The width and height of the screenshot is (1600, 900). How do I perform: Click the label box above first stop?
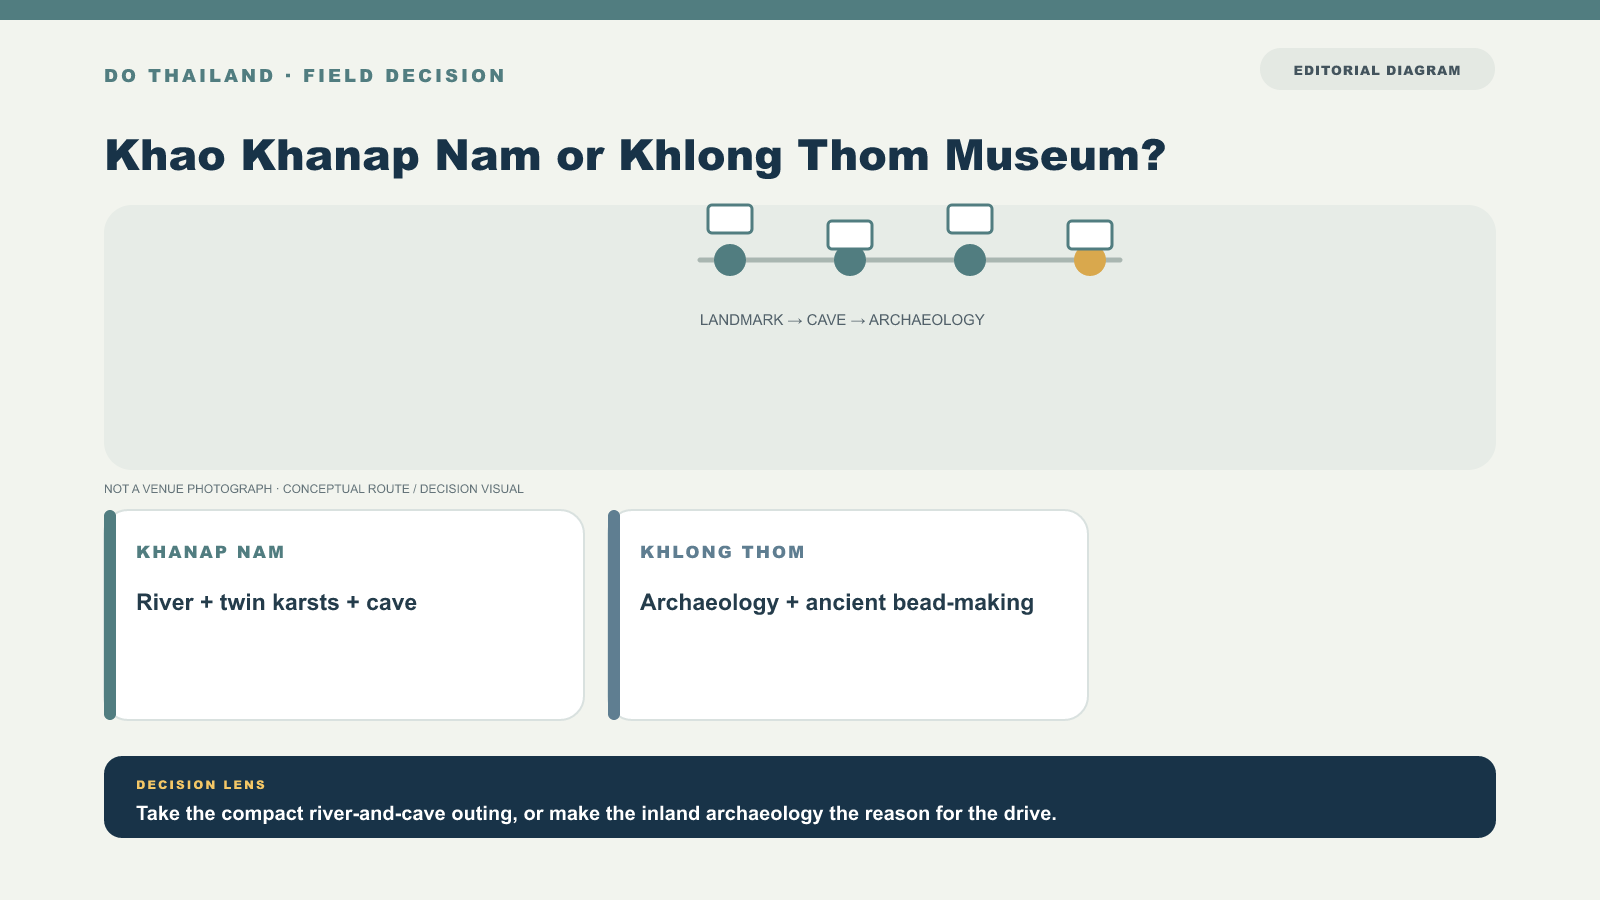pyautogui.click(x=730, y=219)
